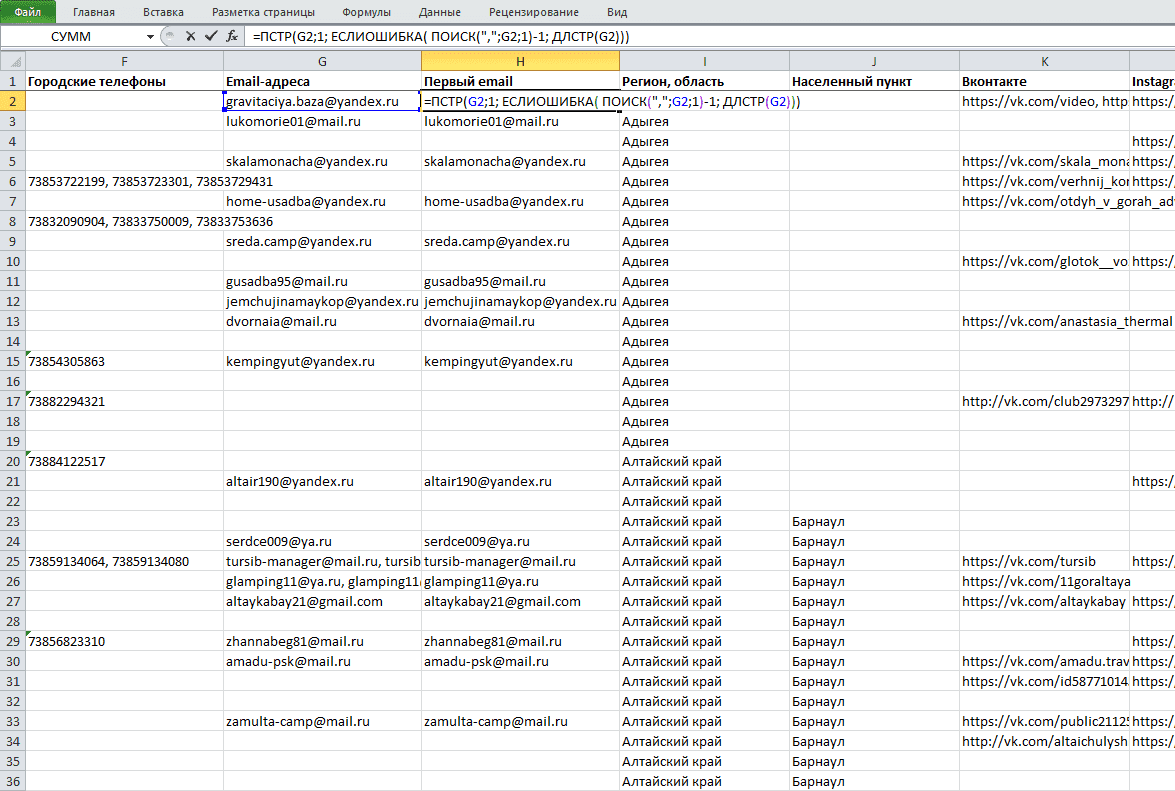Select Барнаул cell in row 23
The width and height of the screenshot is (1175, 791).
(x=875, y=521)
